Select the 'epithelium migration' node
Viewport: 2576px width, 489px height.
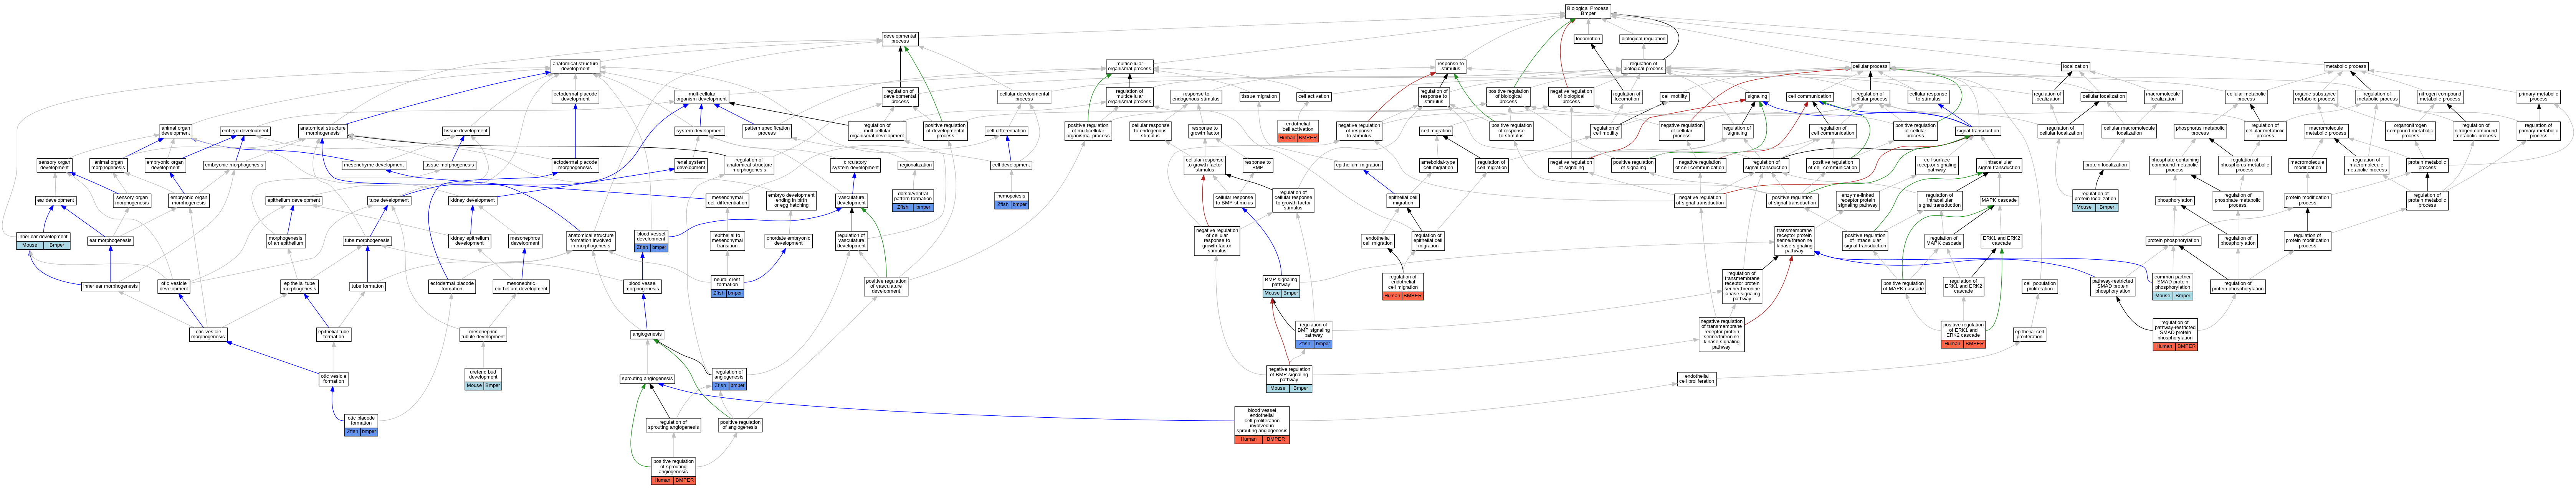1358,165
